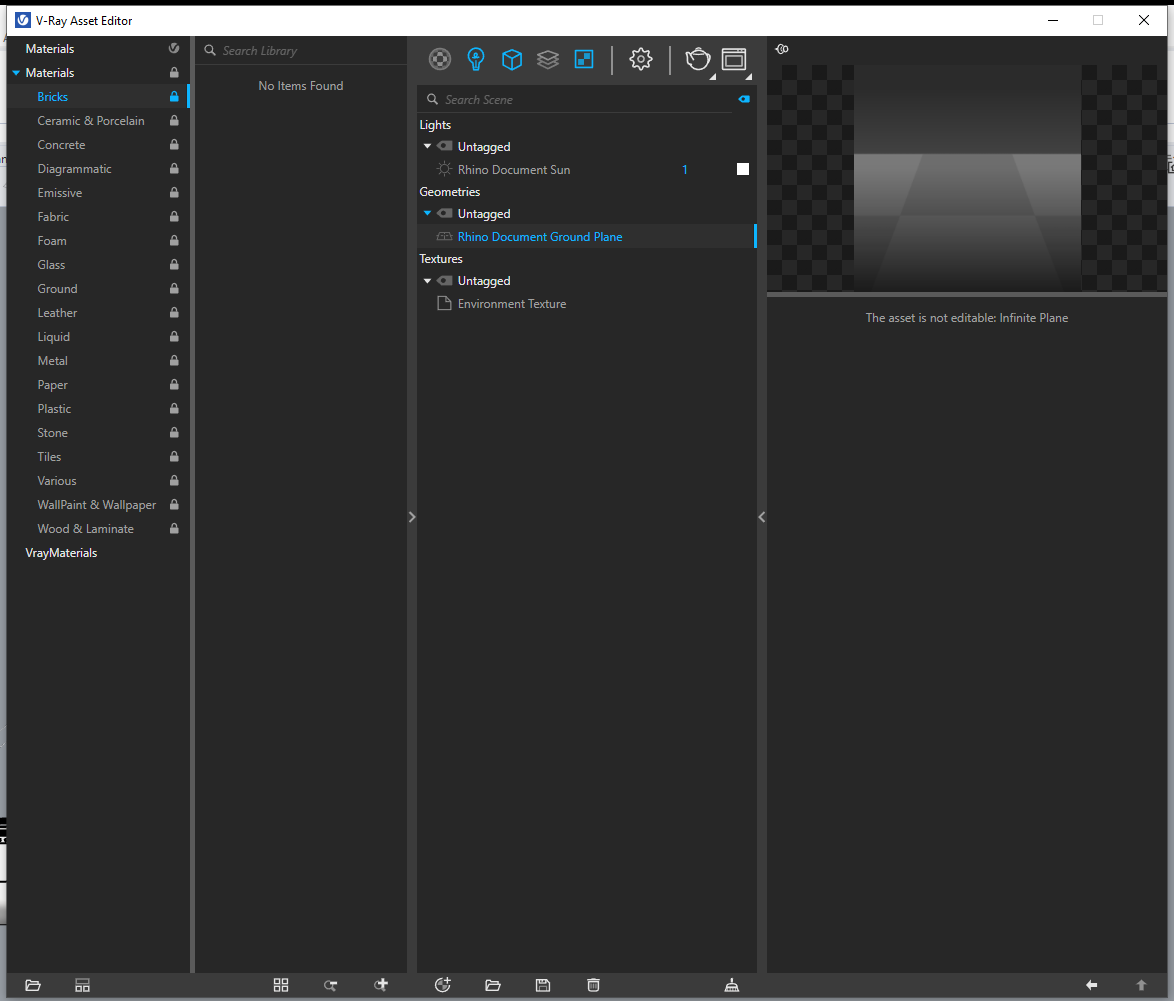Collapse Untagged group under Geometries
The height and width of the screenshot is (1001, 1174).
(428, 213)
